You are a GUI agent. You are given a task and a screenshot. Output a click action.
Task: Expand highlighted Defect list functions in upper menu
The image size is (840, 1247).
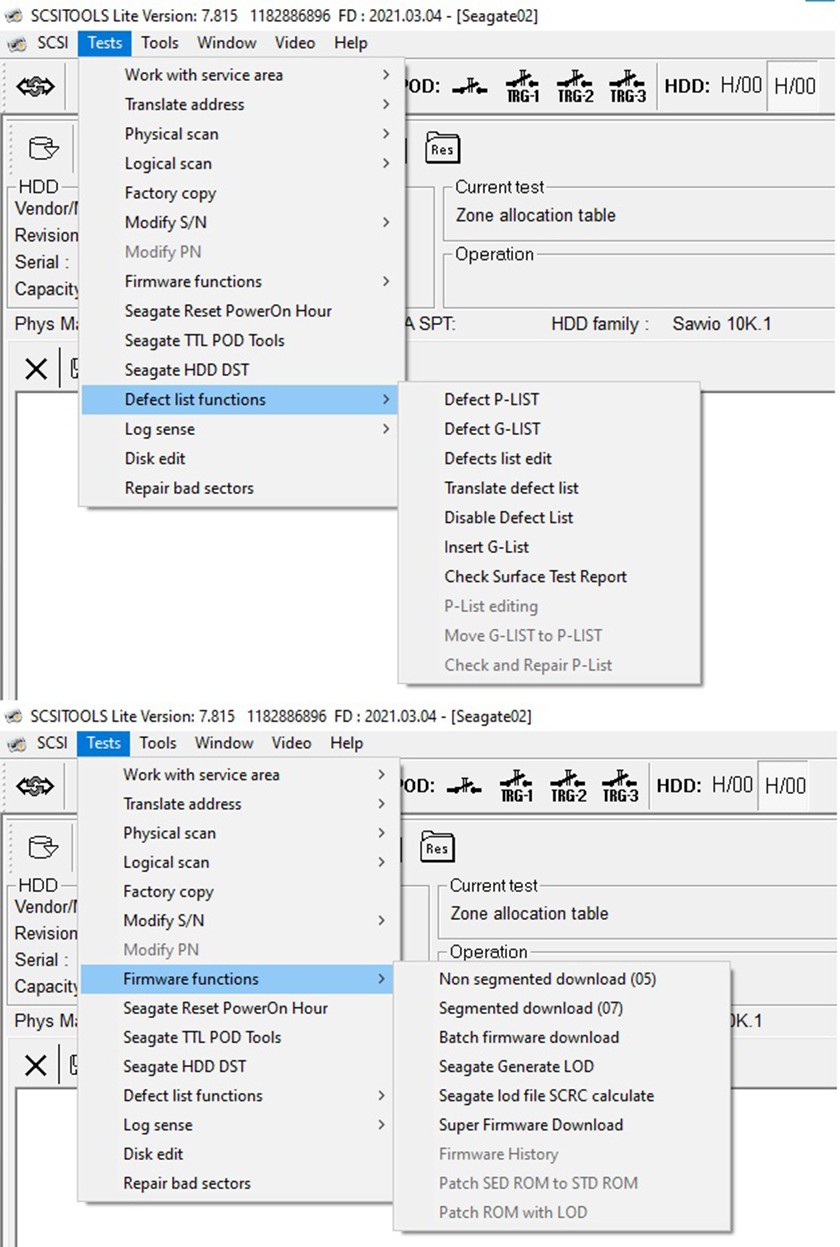(x=241, y=399)
